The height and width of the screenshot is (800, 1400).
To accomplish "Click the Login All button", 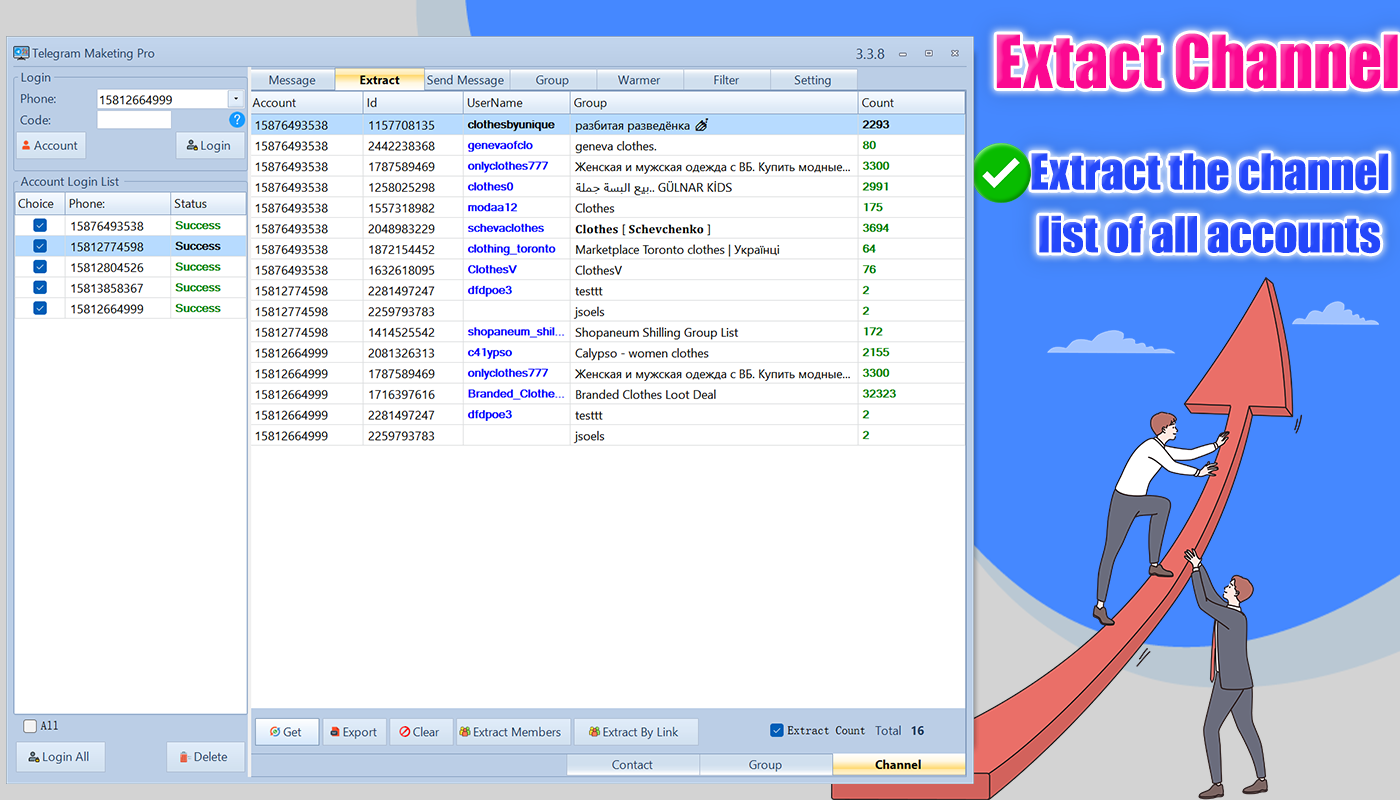I will (x=60, y=757).
